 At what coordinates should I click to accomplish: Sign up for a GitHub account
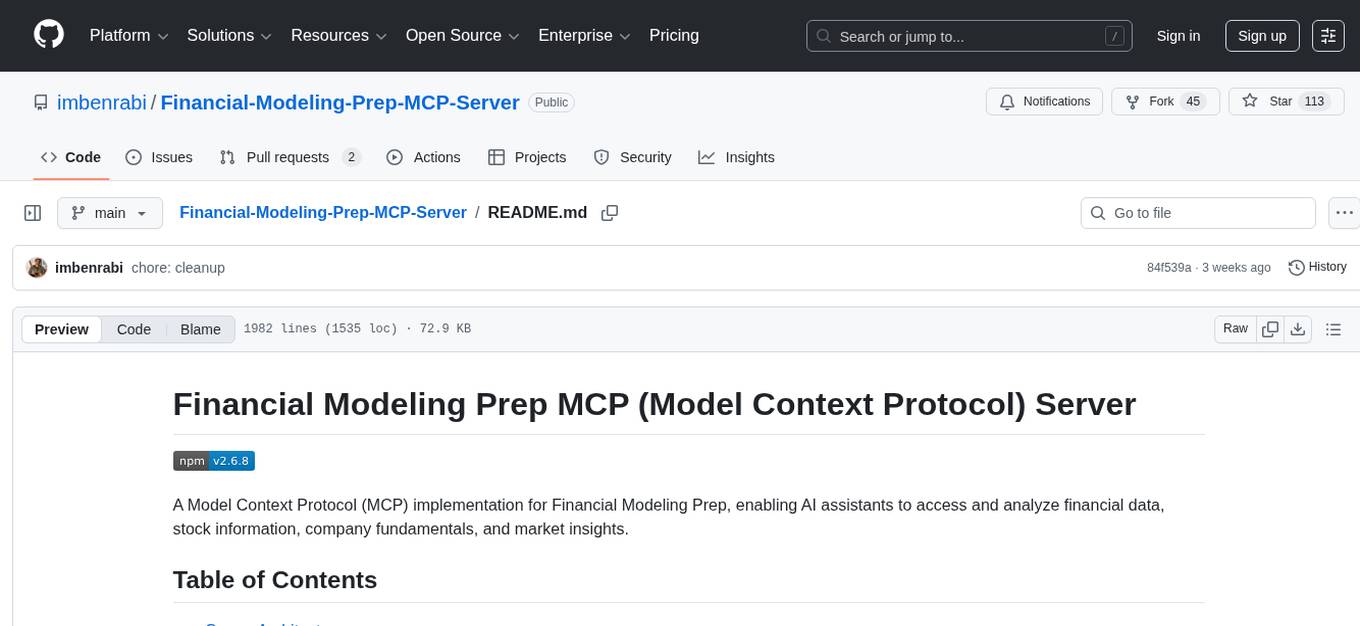pos(1261,36)
